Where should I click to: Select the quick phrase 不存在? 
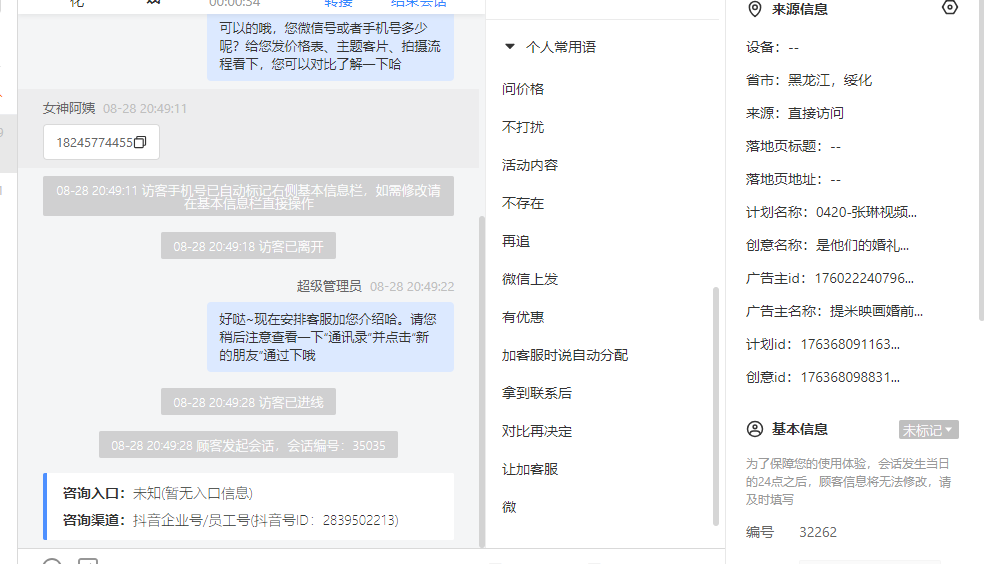click(523, 203)
